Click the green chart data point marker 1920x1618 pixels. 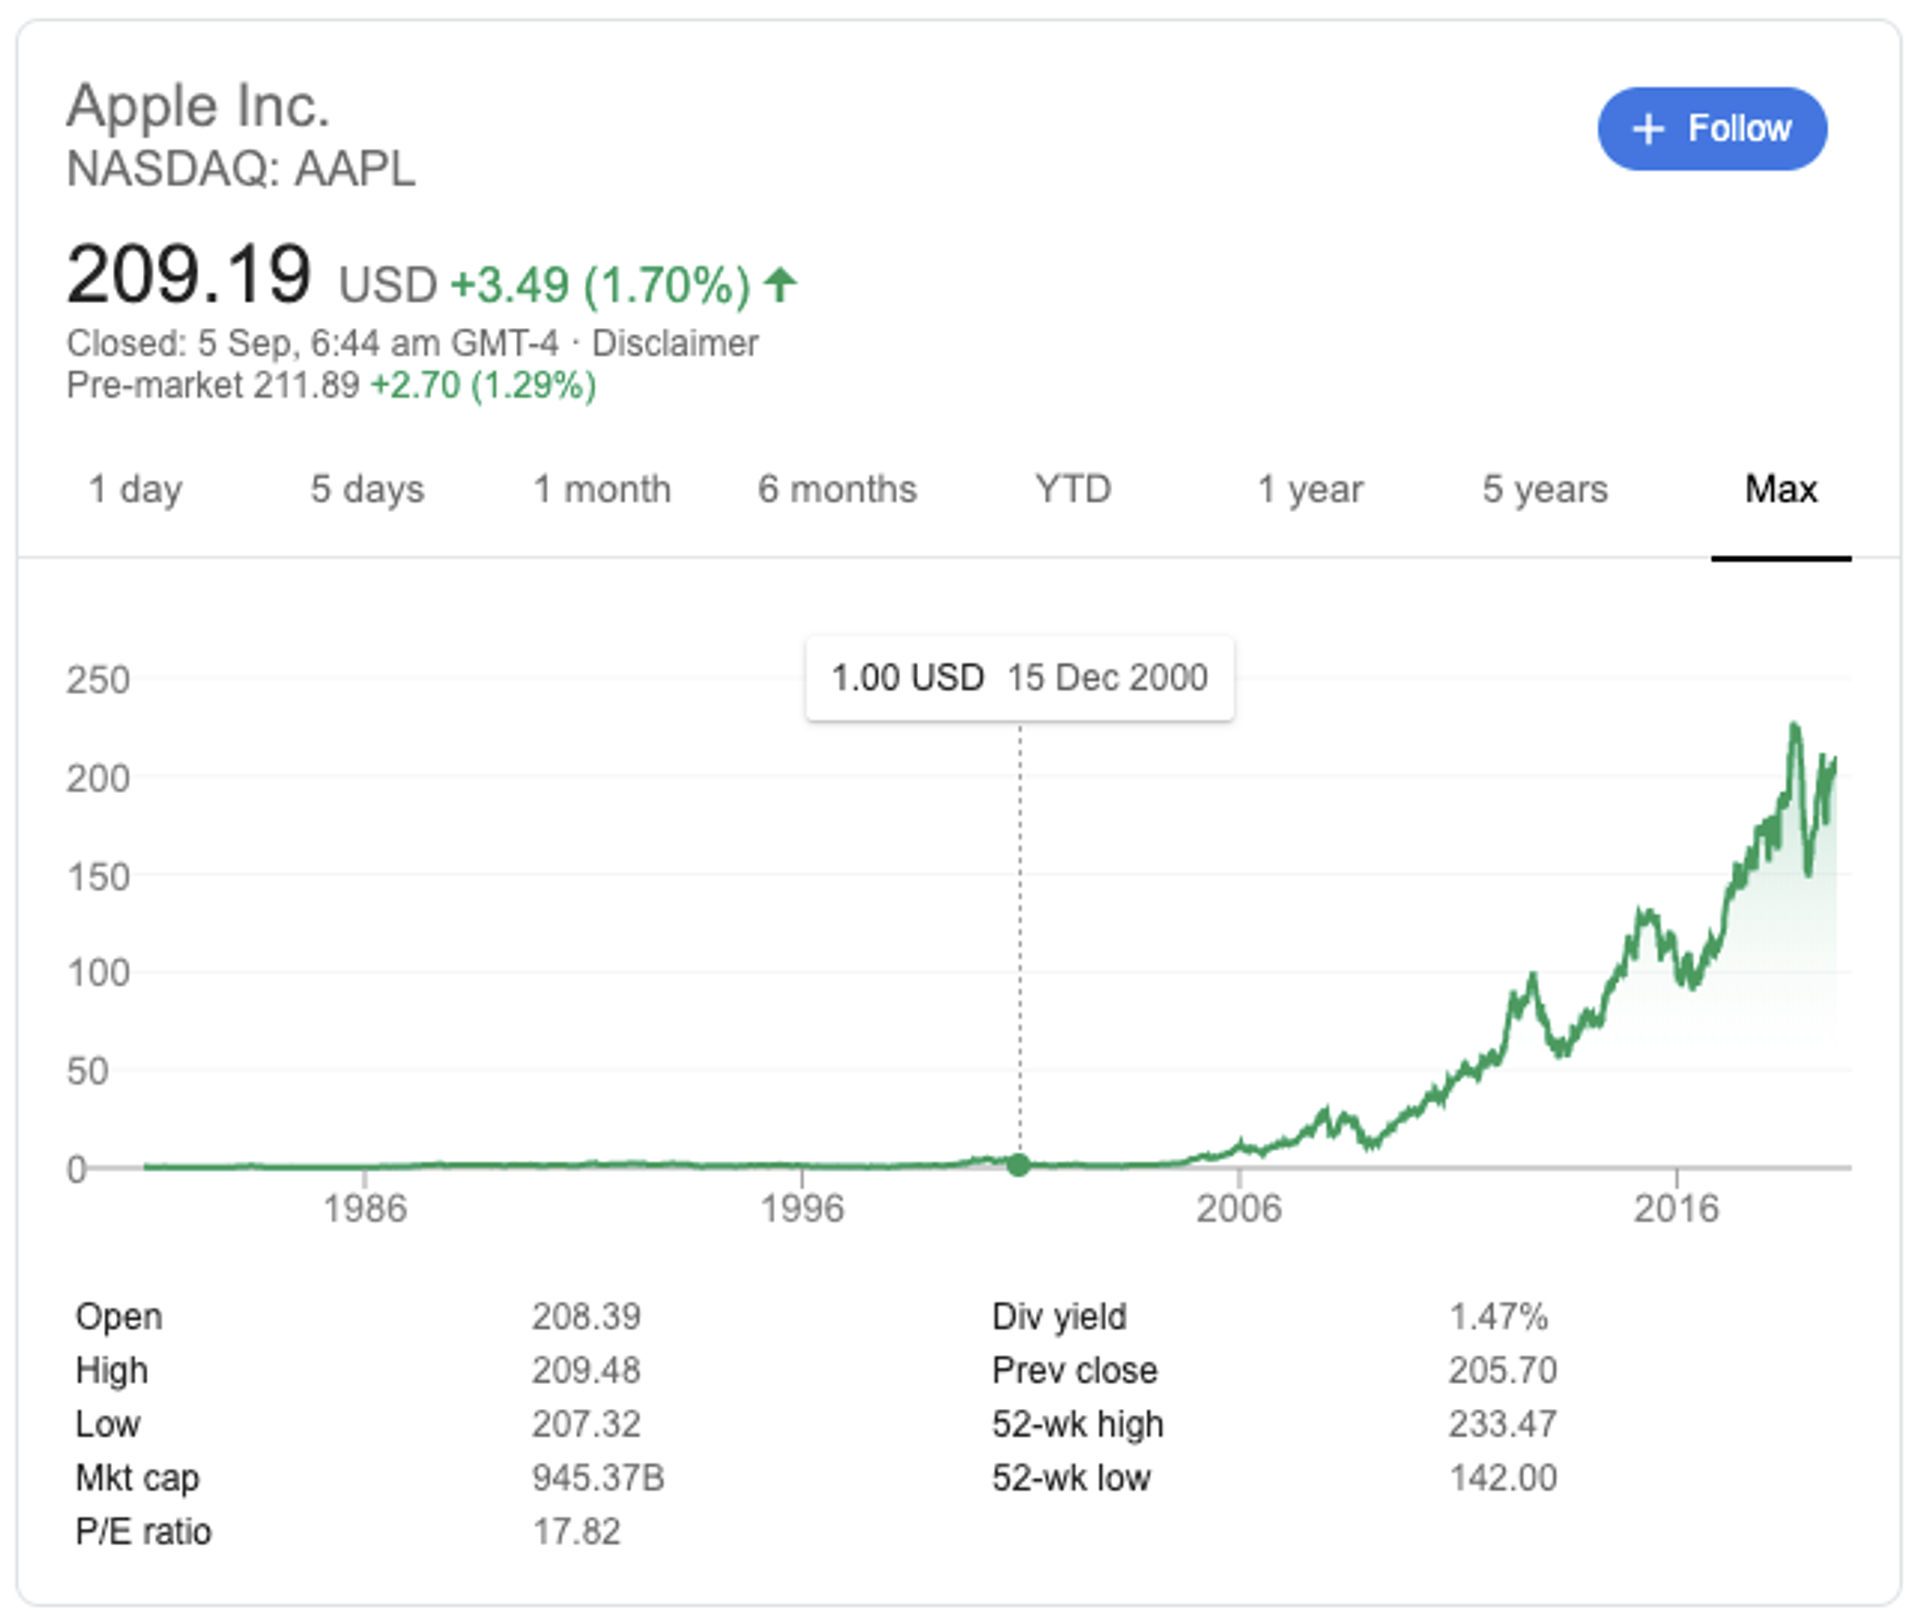tap(1019, 1165)
